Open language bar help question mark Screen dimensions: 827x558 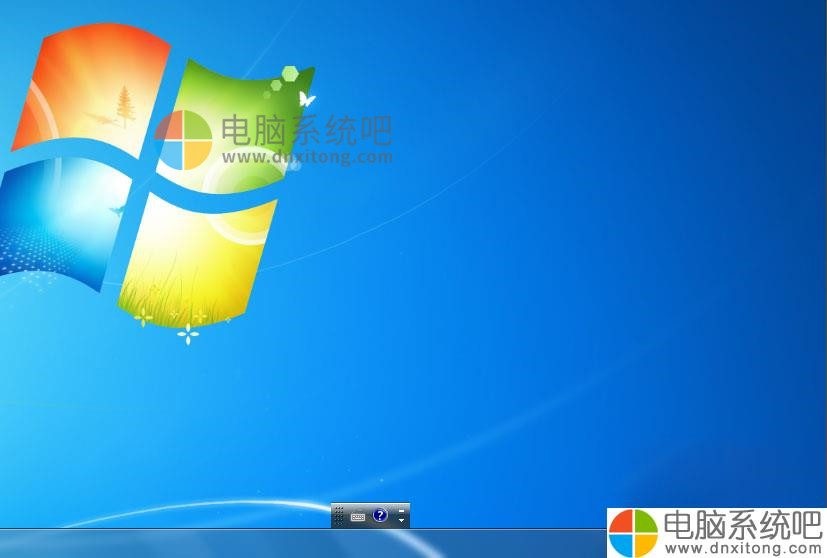point(380,515)
